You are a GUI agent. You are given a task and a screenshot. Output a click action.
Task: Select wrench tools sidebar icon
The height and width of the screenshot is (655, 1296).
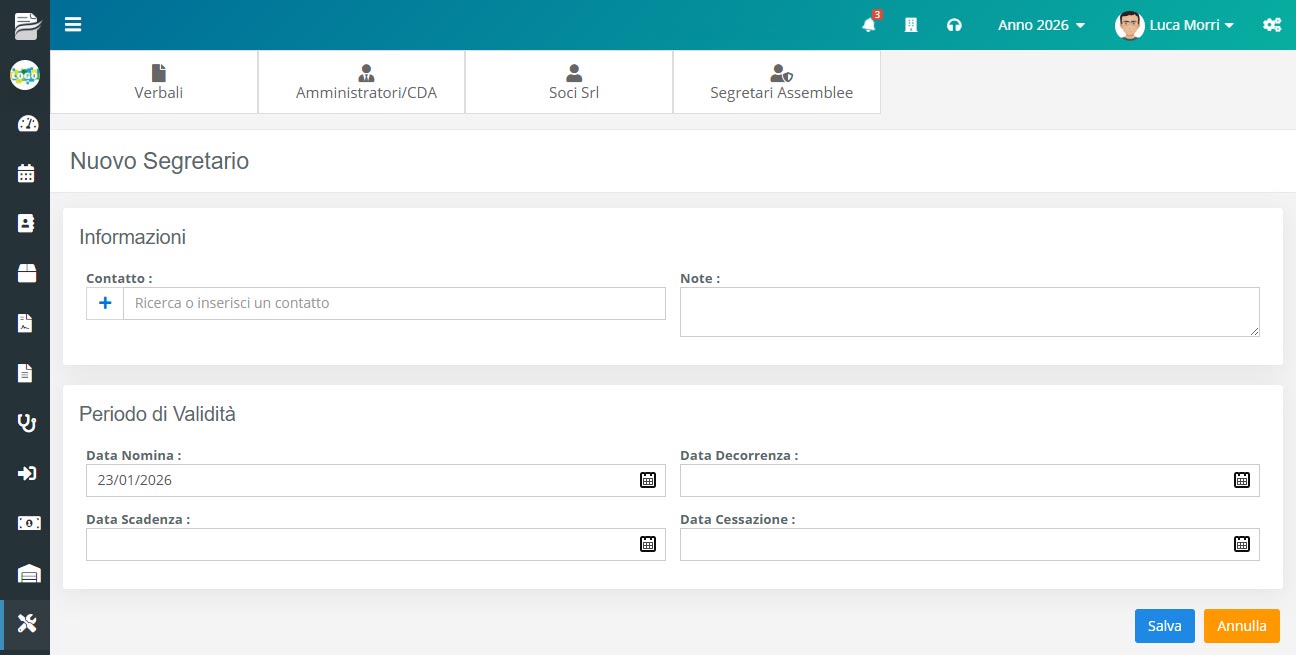[x=27, y=624]
